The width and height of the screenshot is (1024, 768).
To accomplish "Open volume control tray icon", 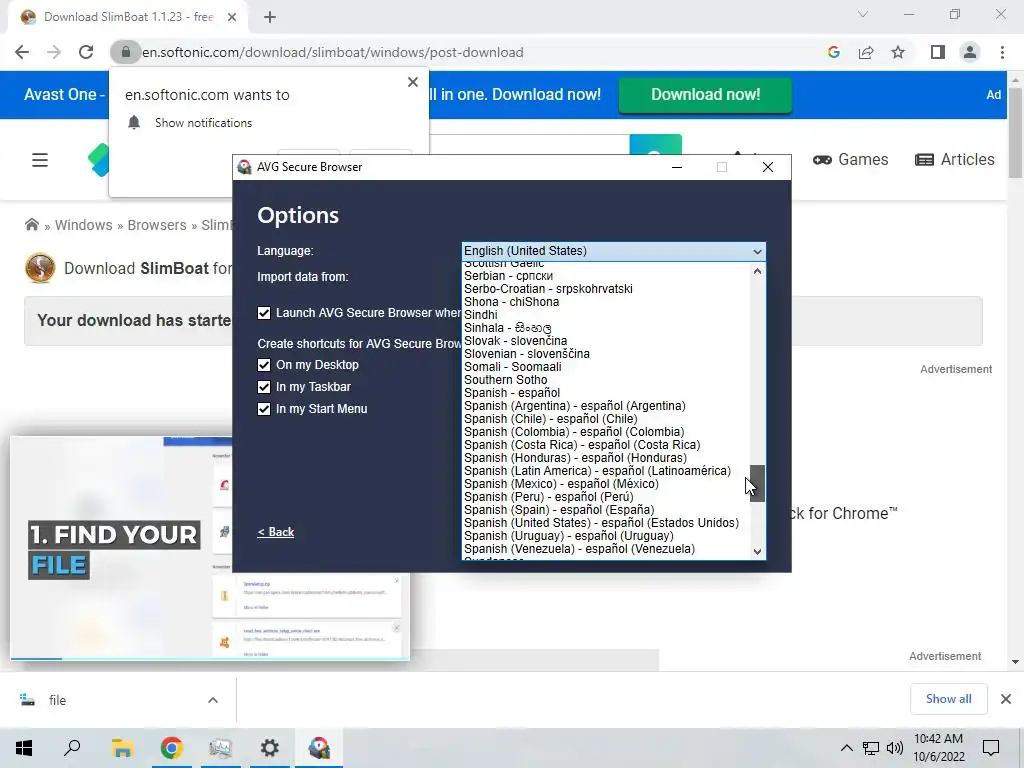I will tap(895, 748).
